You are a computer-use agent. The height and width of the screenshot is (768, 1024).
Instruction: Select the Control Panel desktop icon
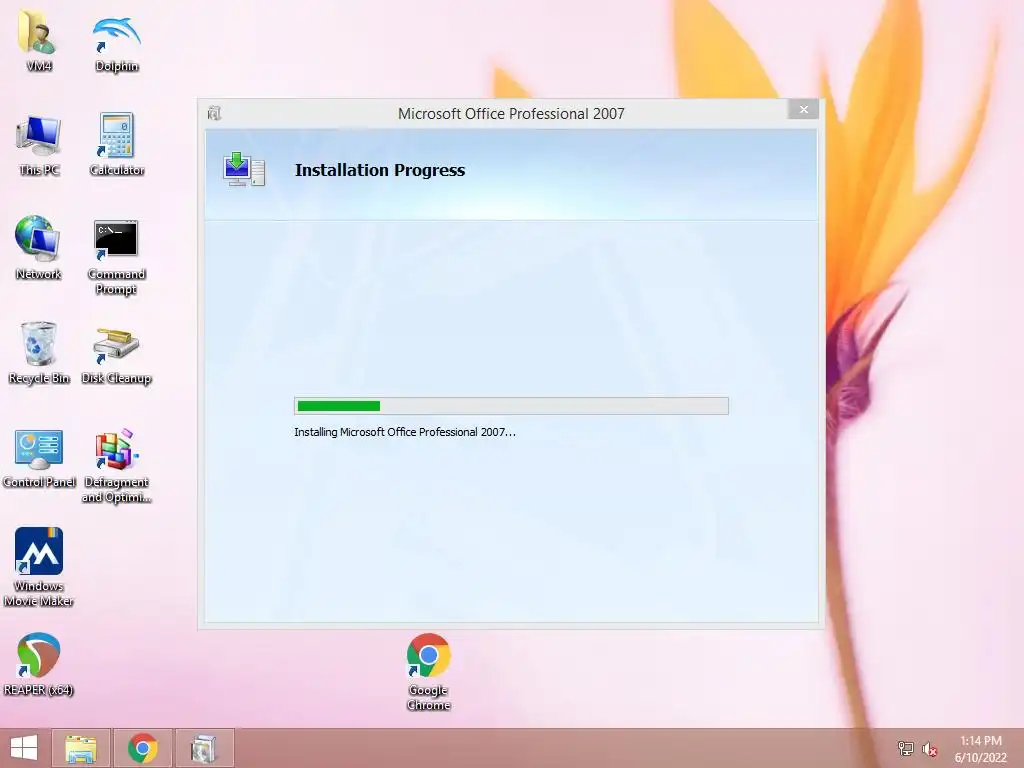point(39,458)
